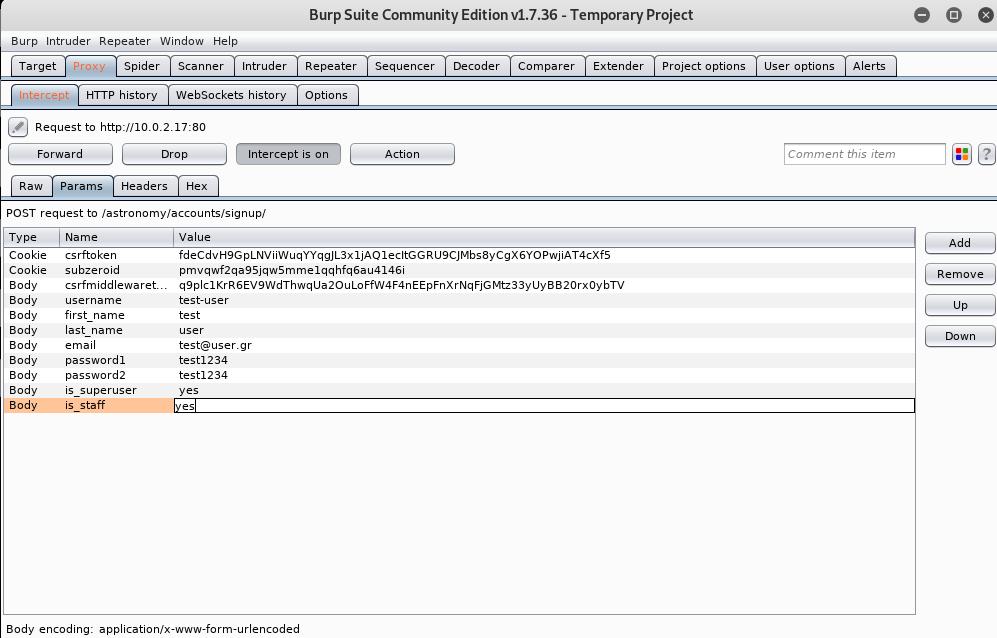Image resolution: width=997 pixels, height=638 pixels.
Task: Select the password2 parameter name cell
Action: pyautogui.click(x=116, y=375)
